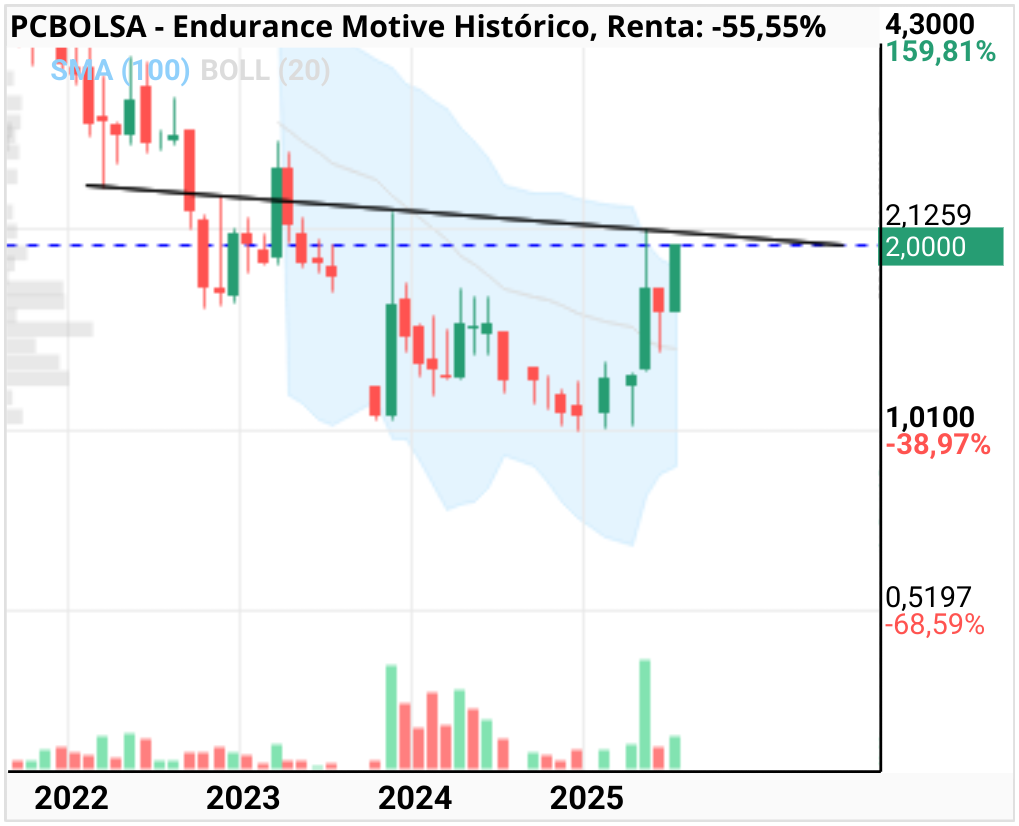This screenshot has width=1019, height=826.
Task: Click the 2022 year label on time axis
Action: click(71, 799)
